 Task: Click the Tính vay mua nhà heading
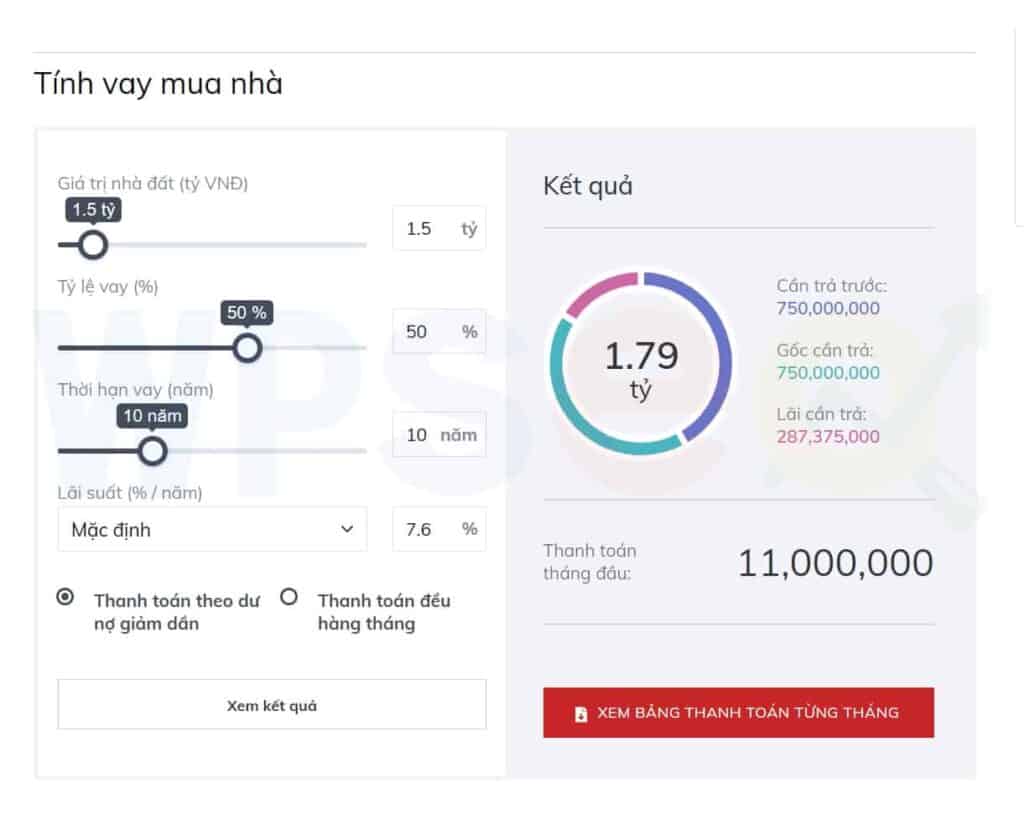(158, 84)
